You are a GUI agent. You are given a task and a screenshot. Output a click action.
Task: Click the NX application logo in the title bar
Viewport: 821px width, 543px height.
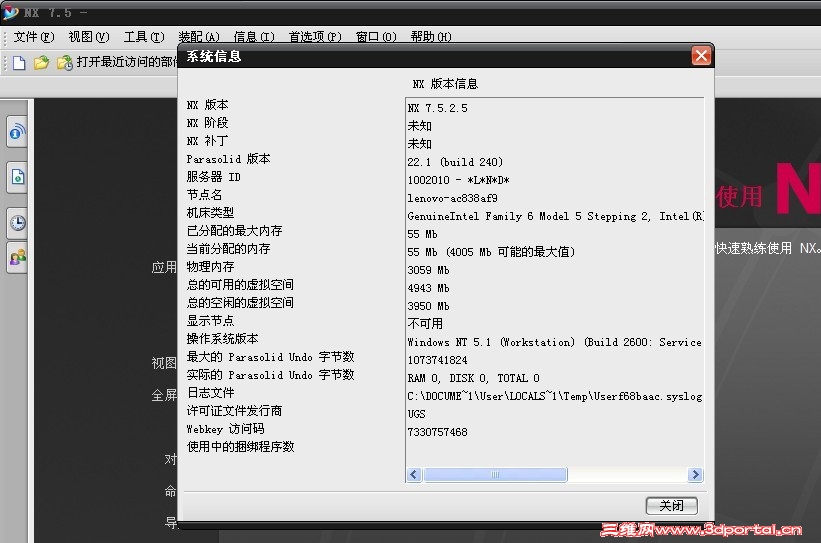point(10,12)
